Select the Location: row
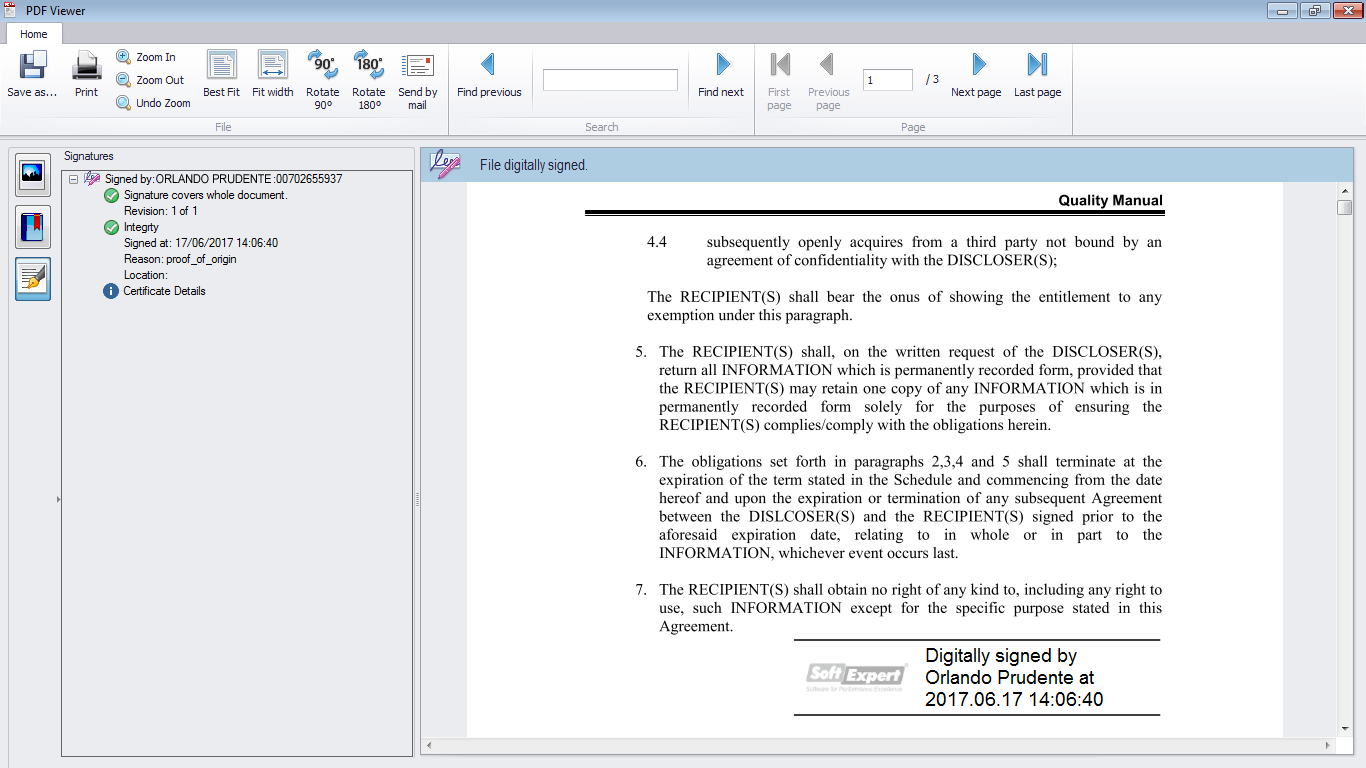 (146, 275)
